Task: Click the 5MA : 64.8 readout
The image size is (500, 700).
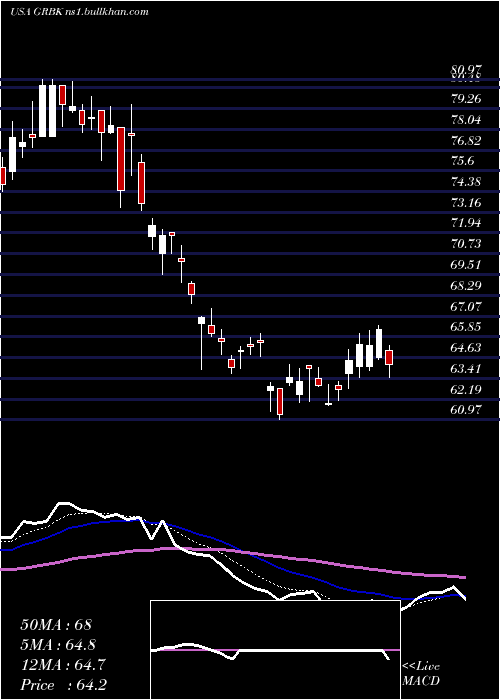Action: click(58, 645)
